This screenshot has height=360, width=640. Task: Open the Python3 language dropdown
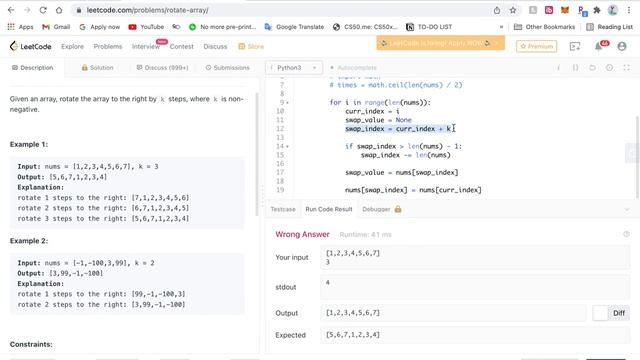point(294,68)
